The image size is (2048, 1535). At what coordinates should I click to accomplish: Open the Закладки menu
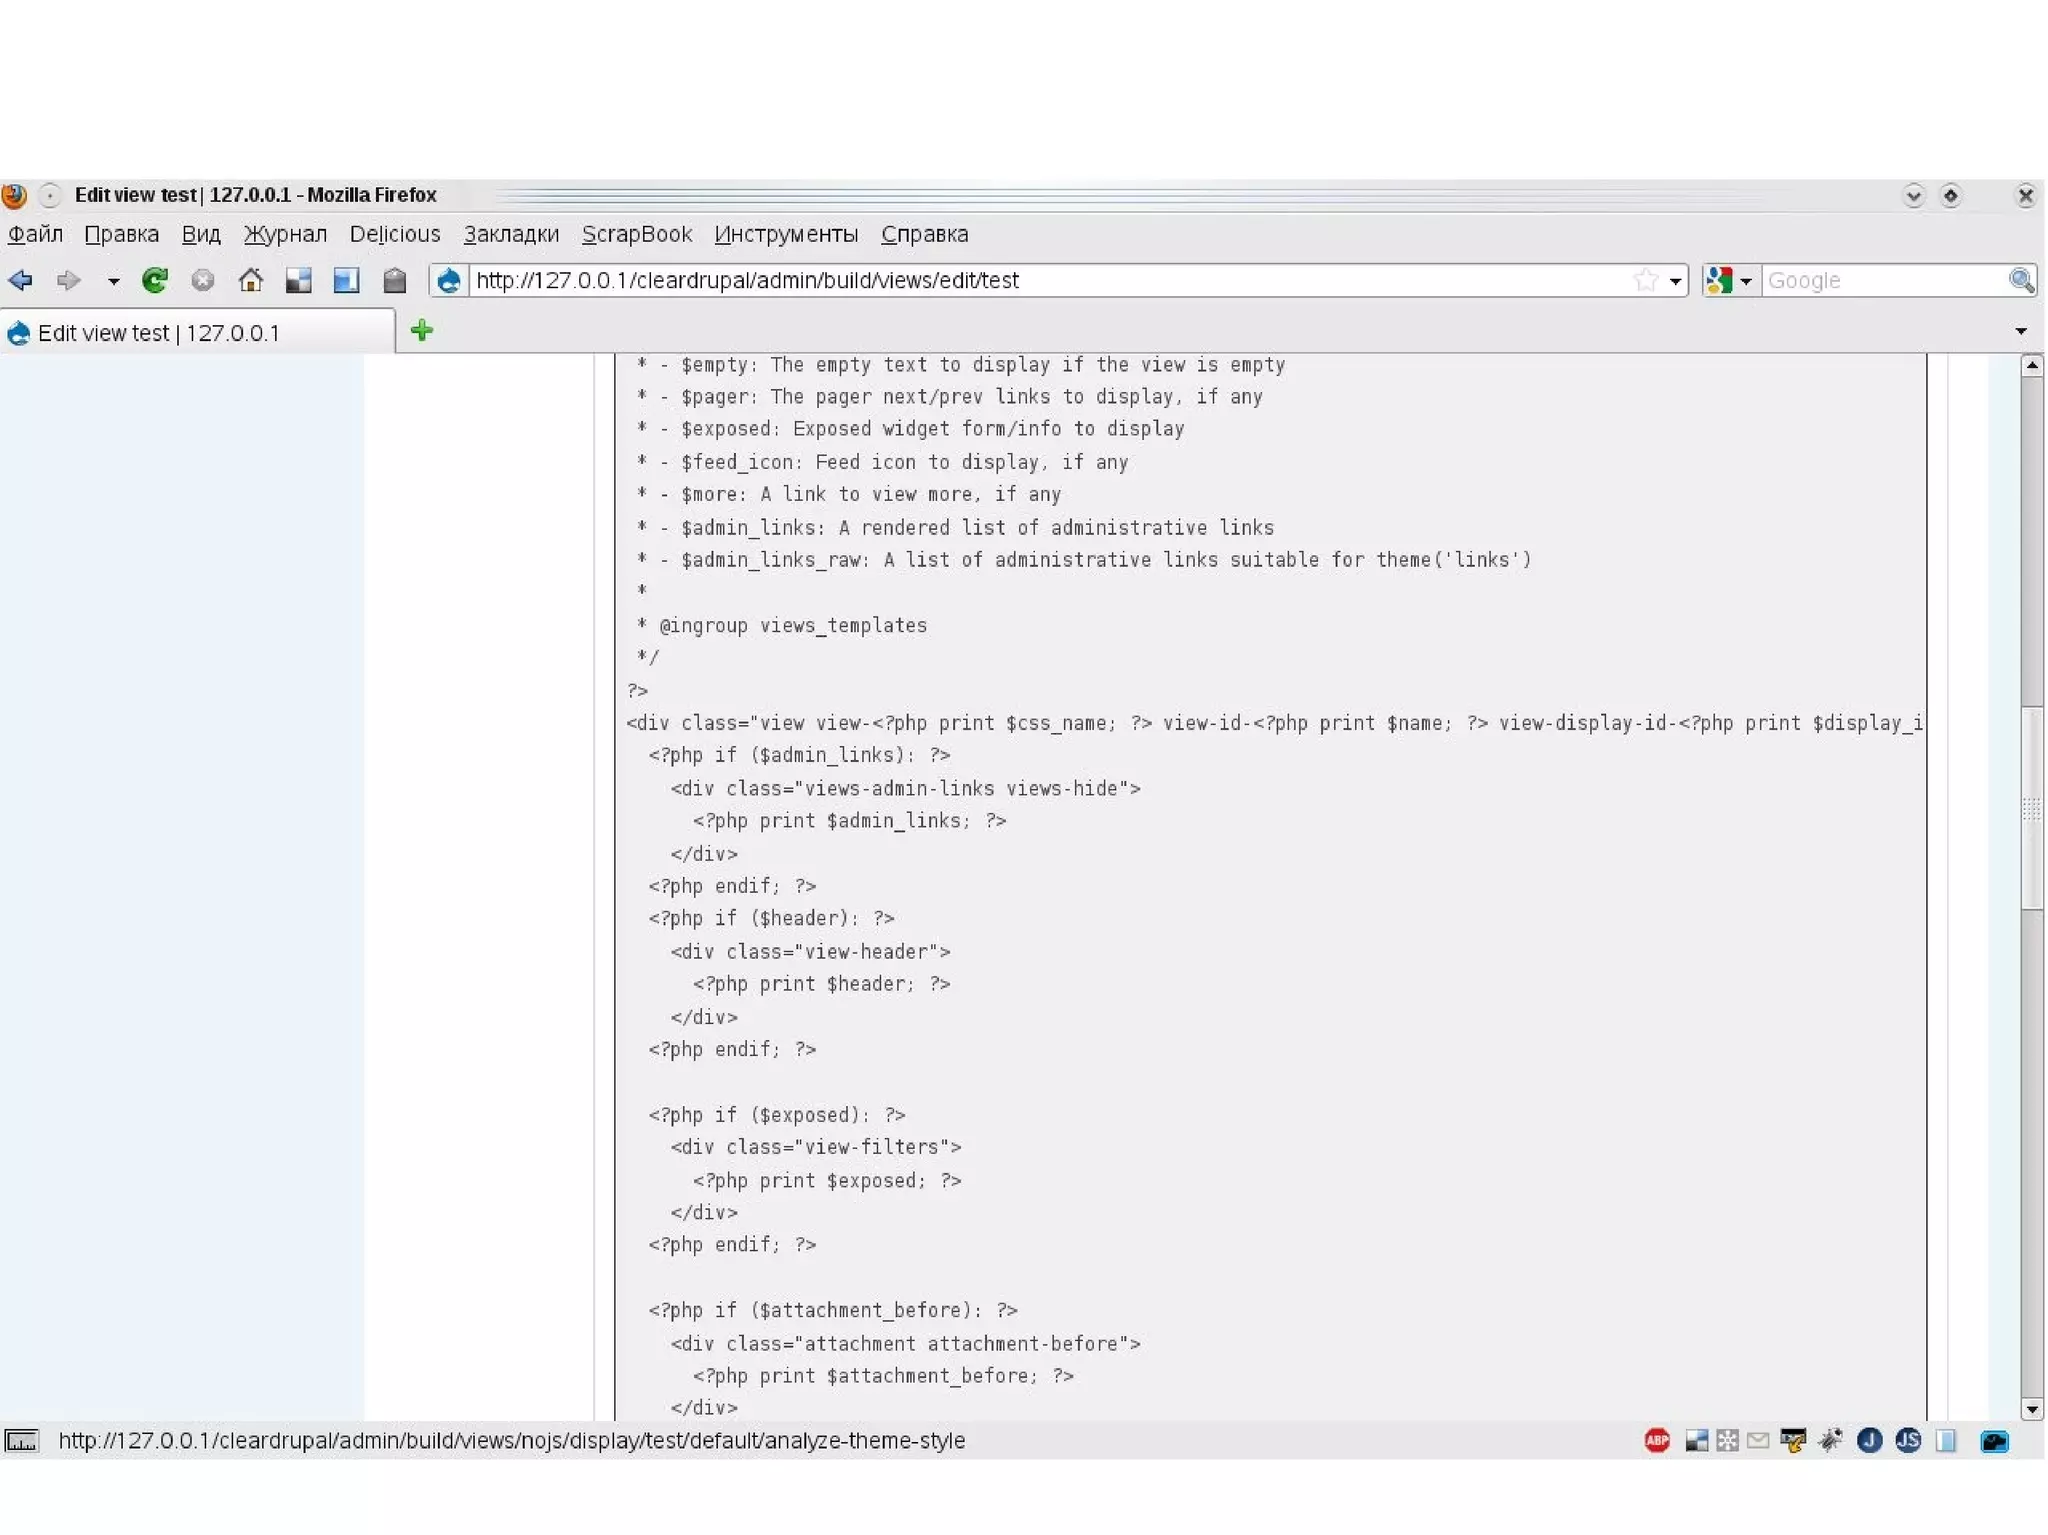pyautogui.click(x=510, y=234)
